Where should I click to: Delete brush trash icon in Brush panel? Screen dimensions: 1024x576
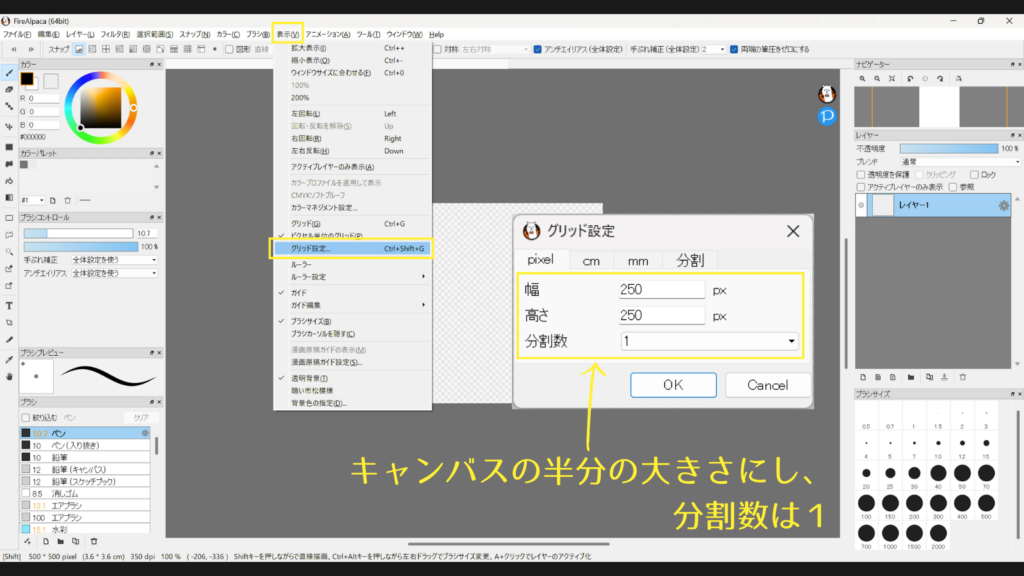pyautogui.click(x=94, y=541)
